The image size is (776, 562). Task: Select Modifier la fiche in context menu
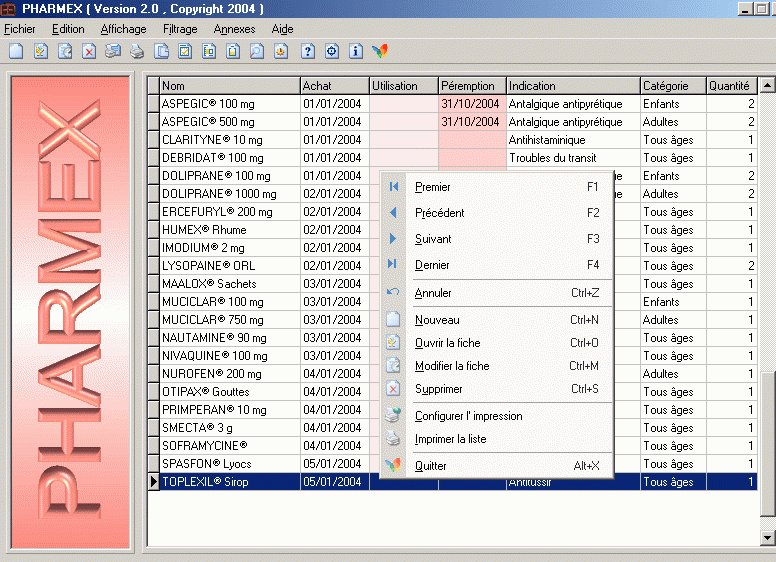point(497,366)
